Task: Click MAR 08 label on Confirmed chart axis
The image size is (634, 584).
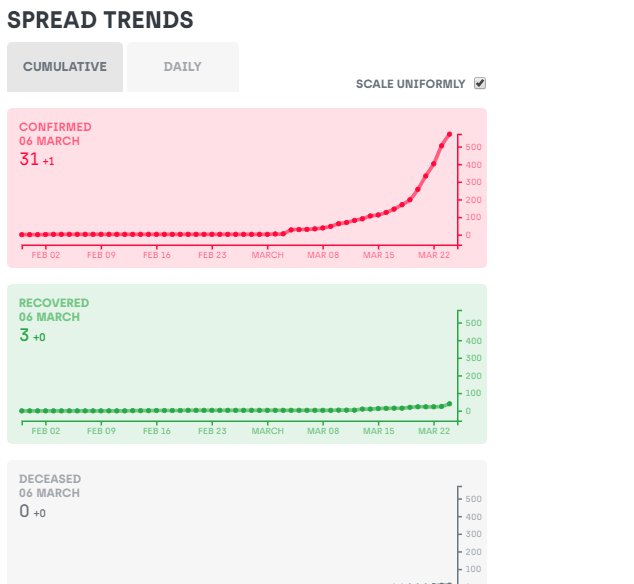Action: click(x=323, y=255)
